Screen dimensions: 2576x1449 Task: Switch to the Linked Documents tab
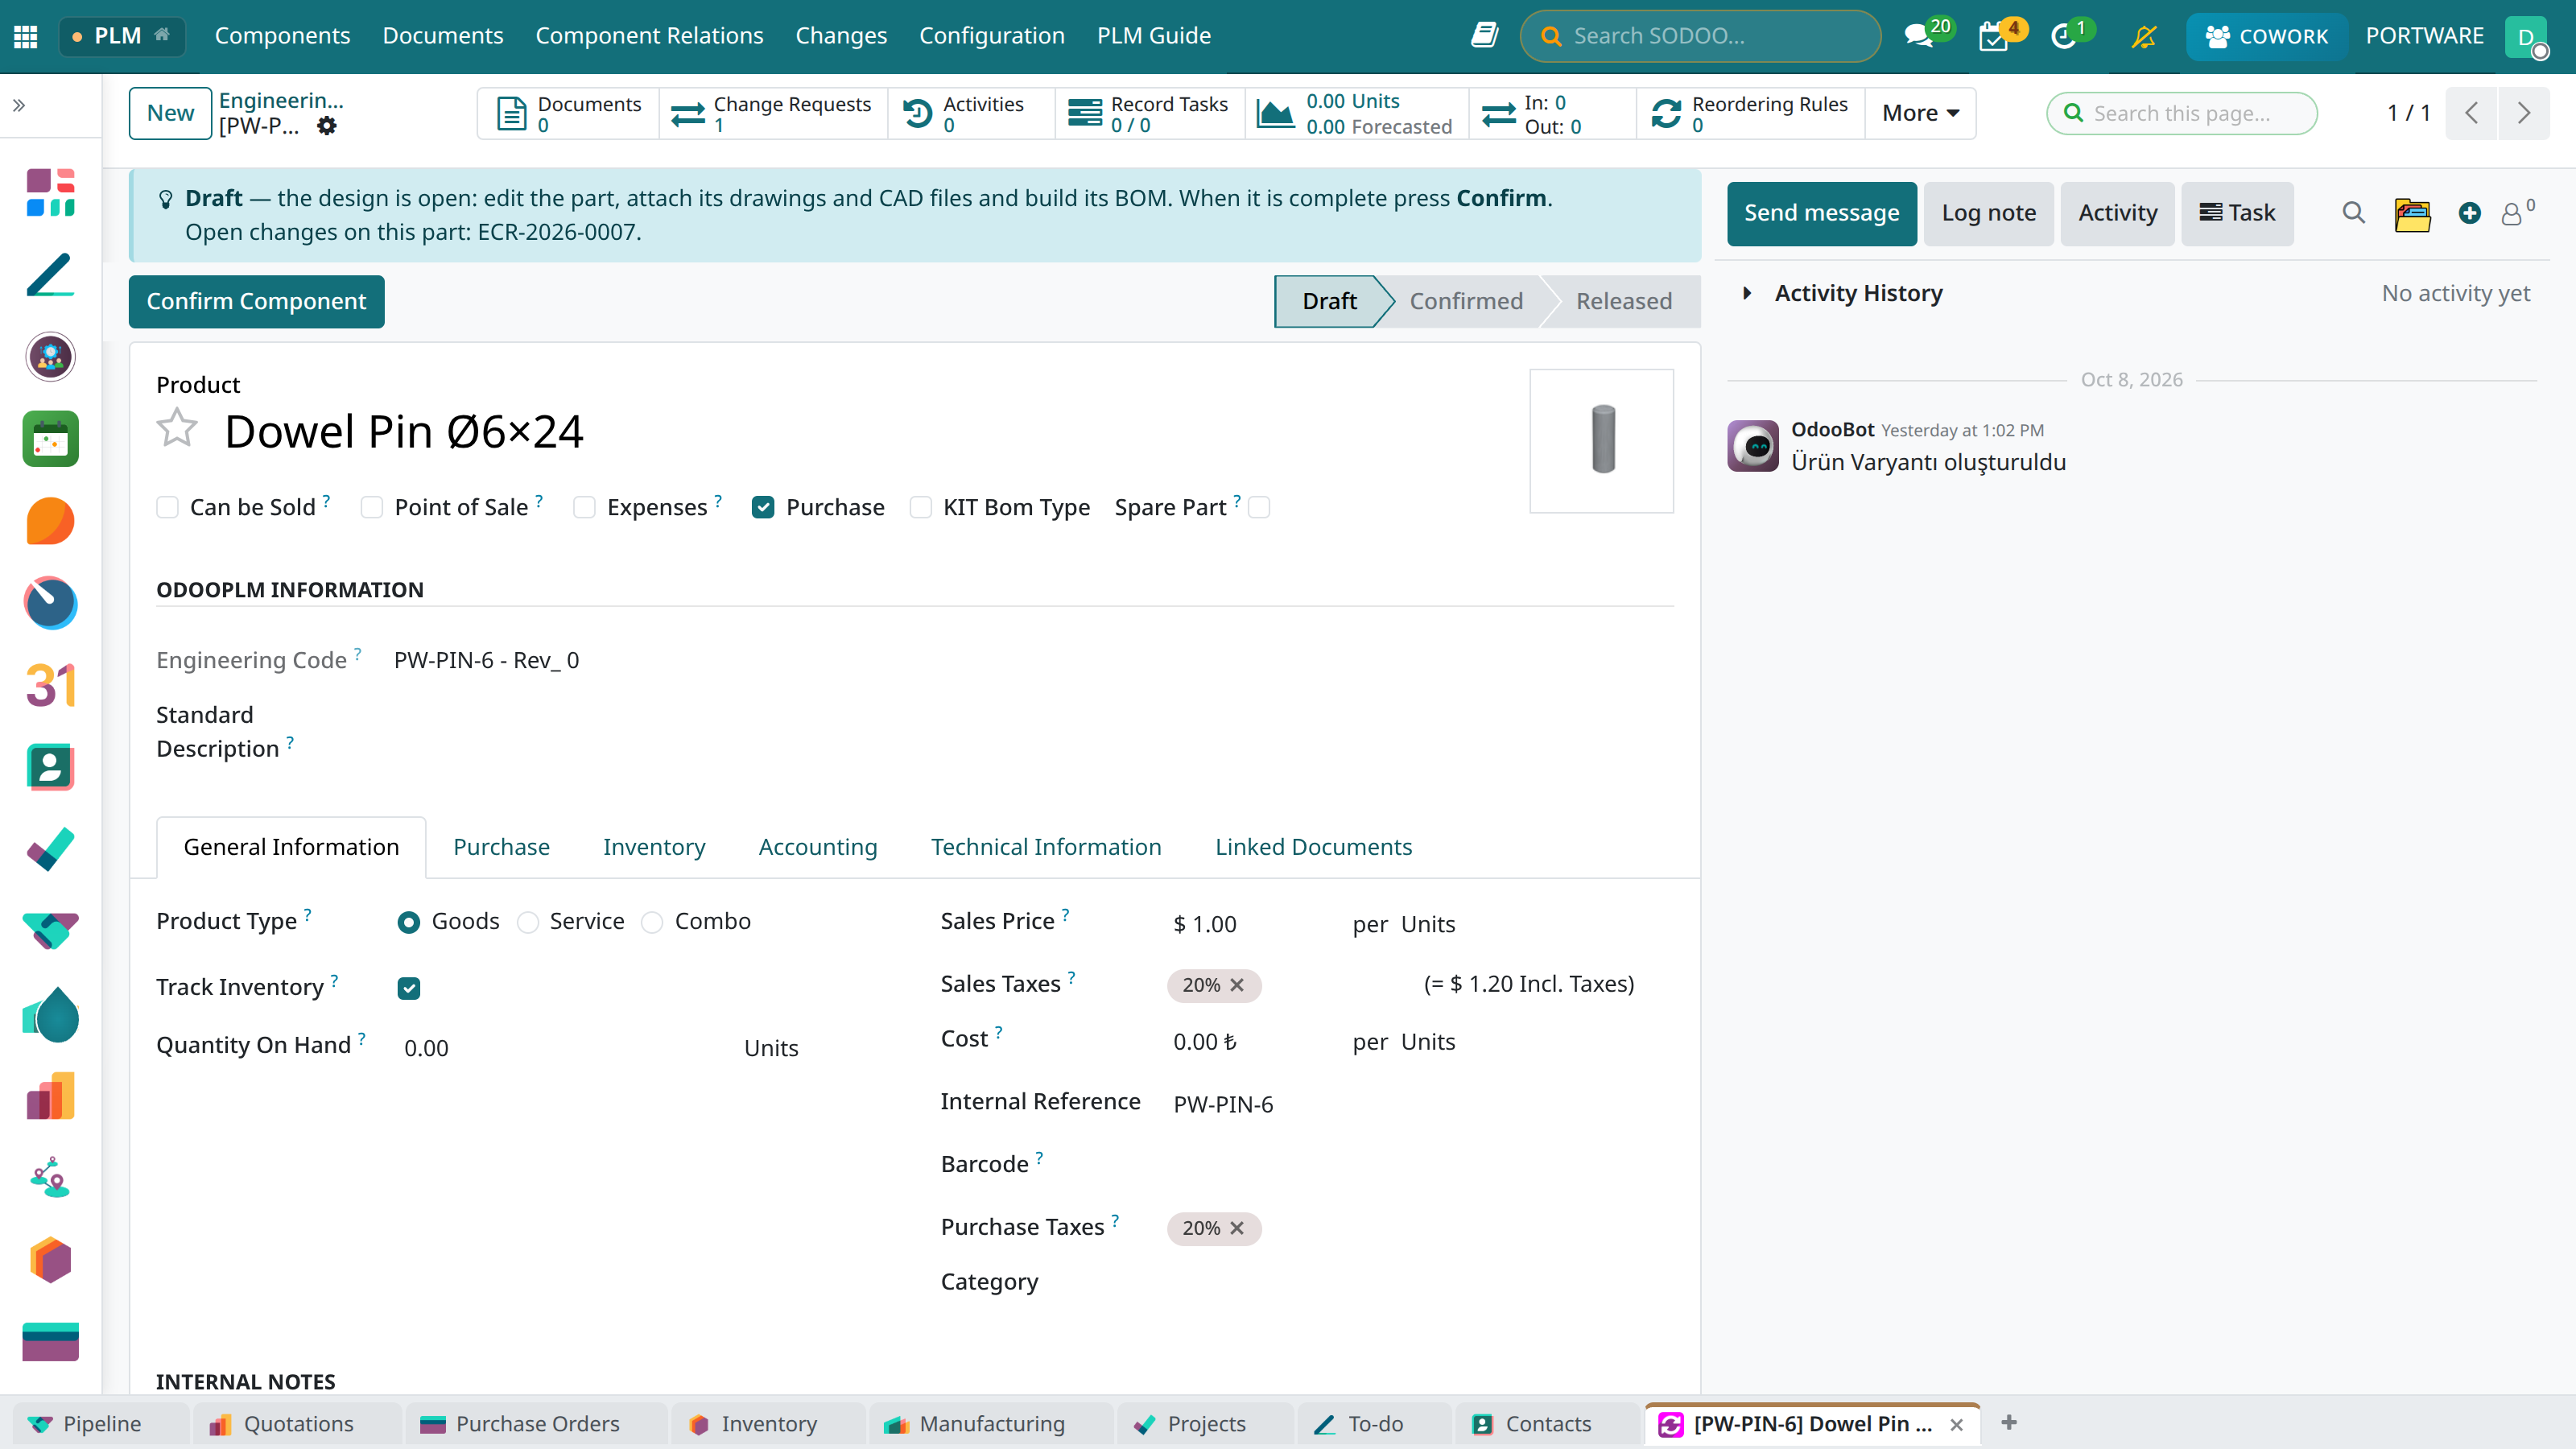pos(1313,847)
